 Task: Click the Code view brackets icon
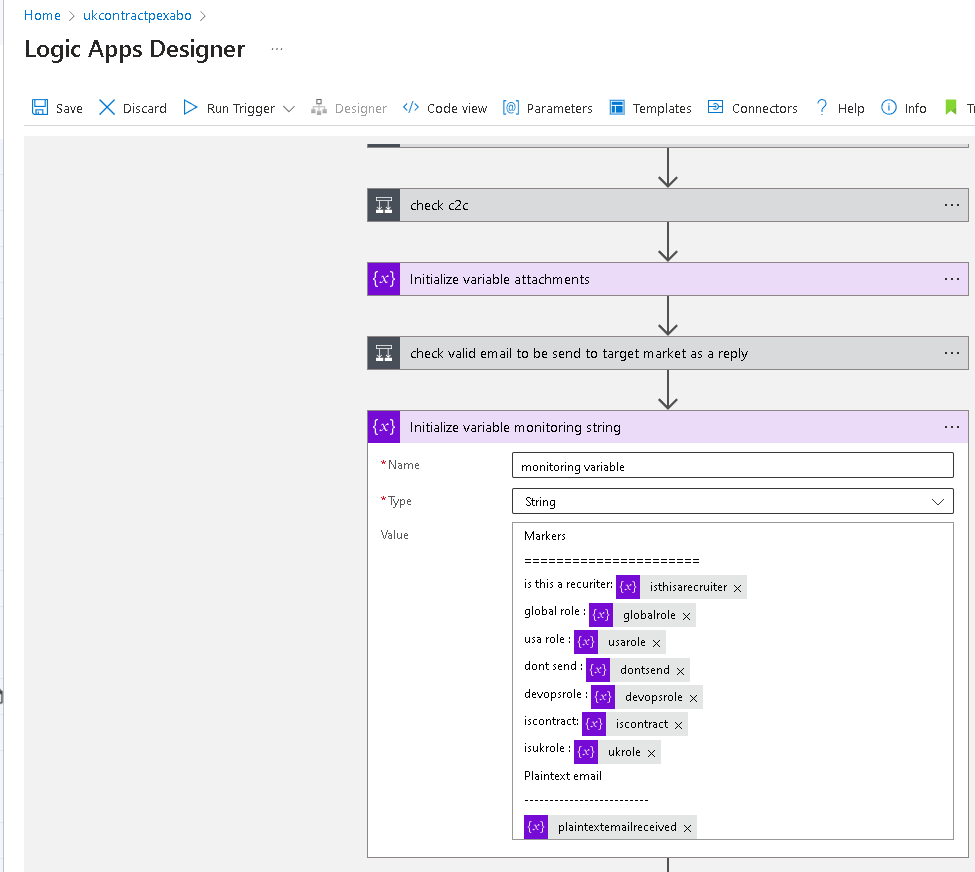point(411,107)
